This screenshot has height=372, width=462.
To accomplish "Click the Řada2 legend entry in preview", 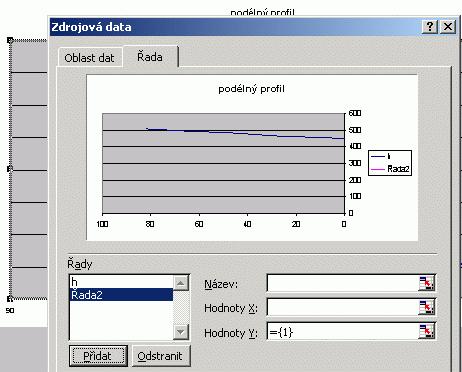I will click(x=390, y=169).
